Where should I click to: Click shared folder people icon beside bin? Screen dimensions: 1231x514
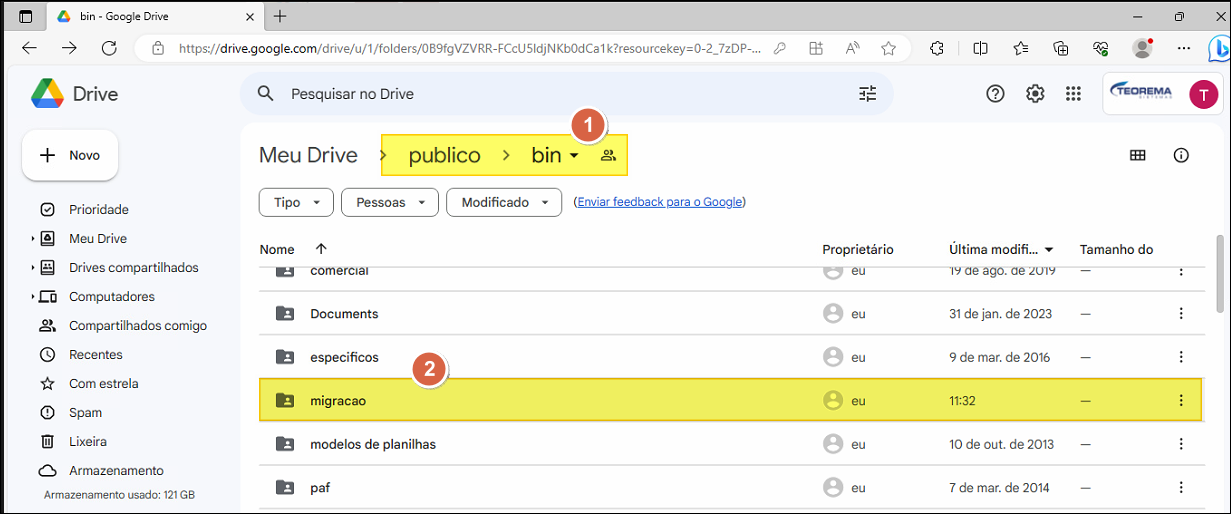[608, 155]
